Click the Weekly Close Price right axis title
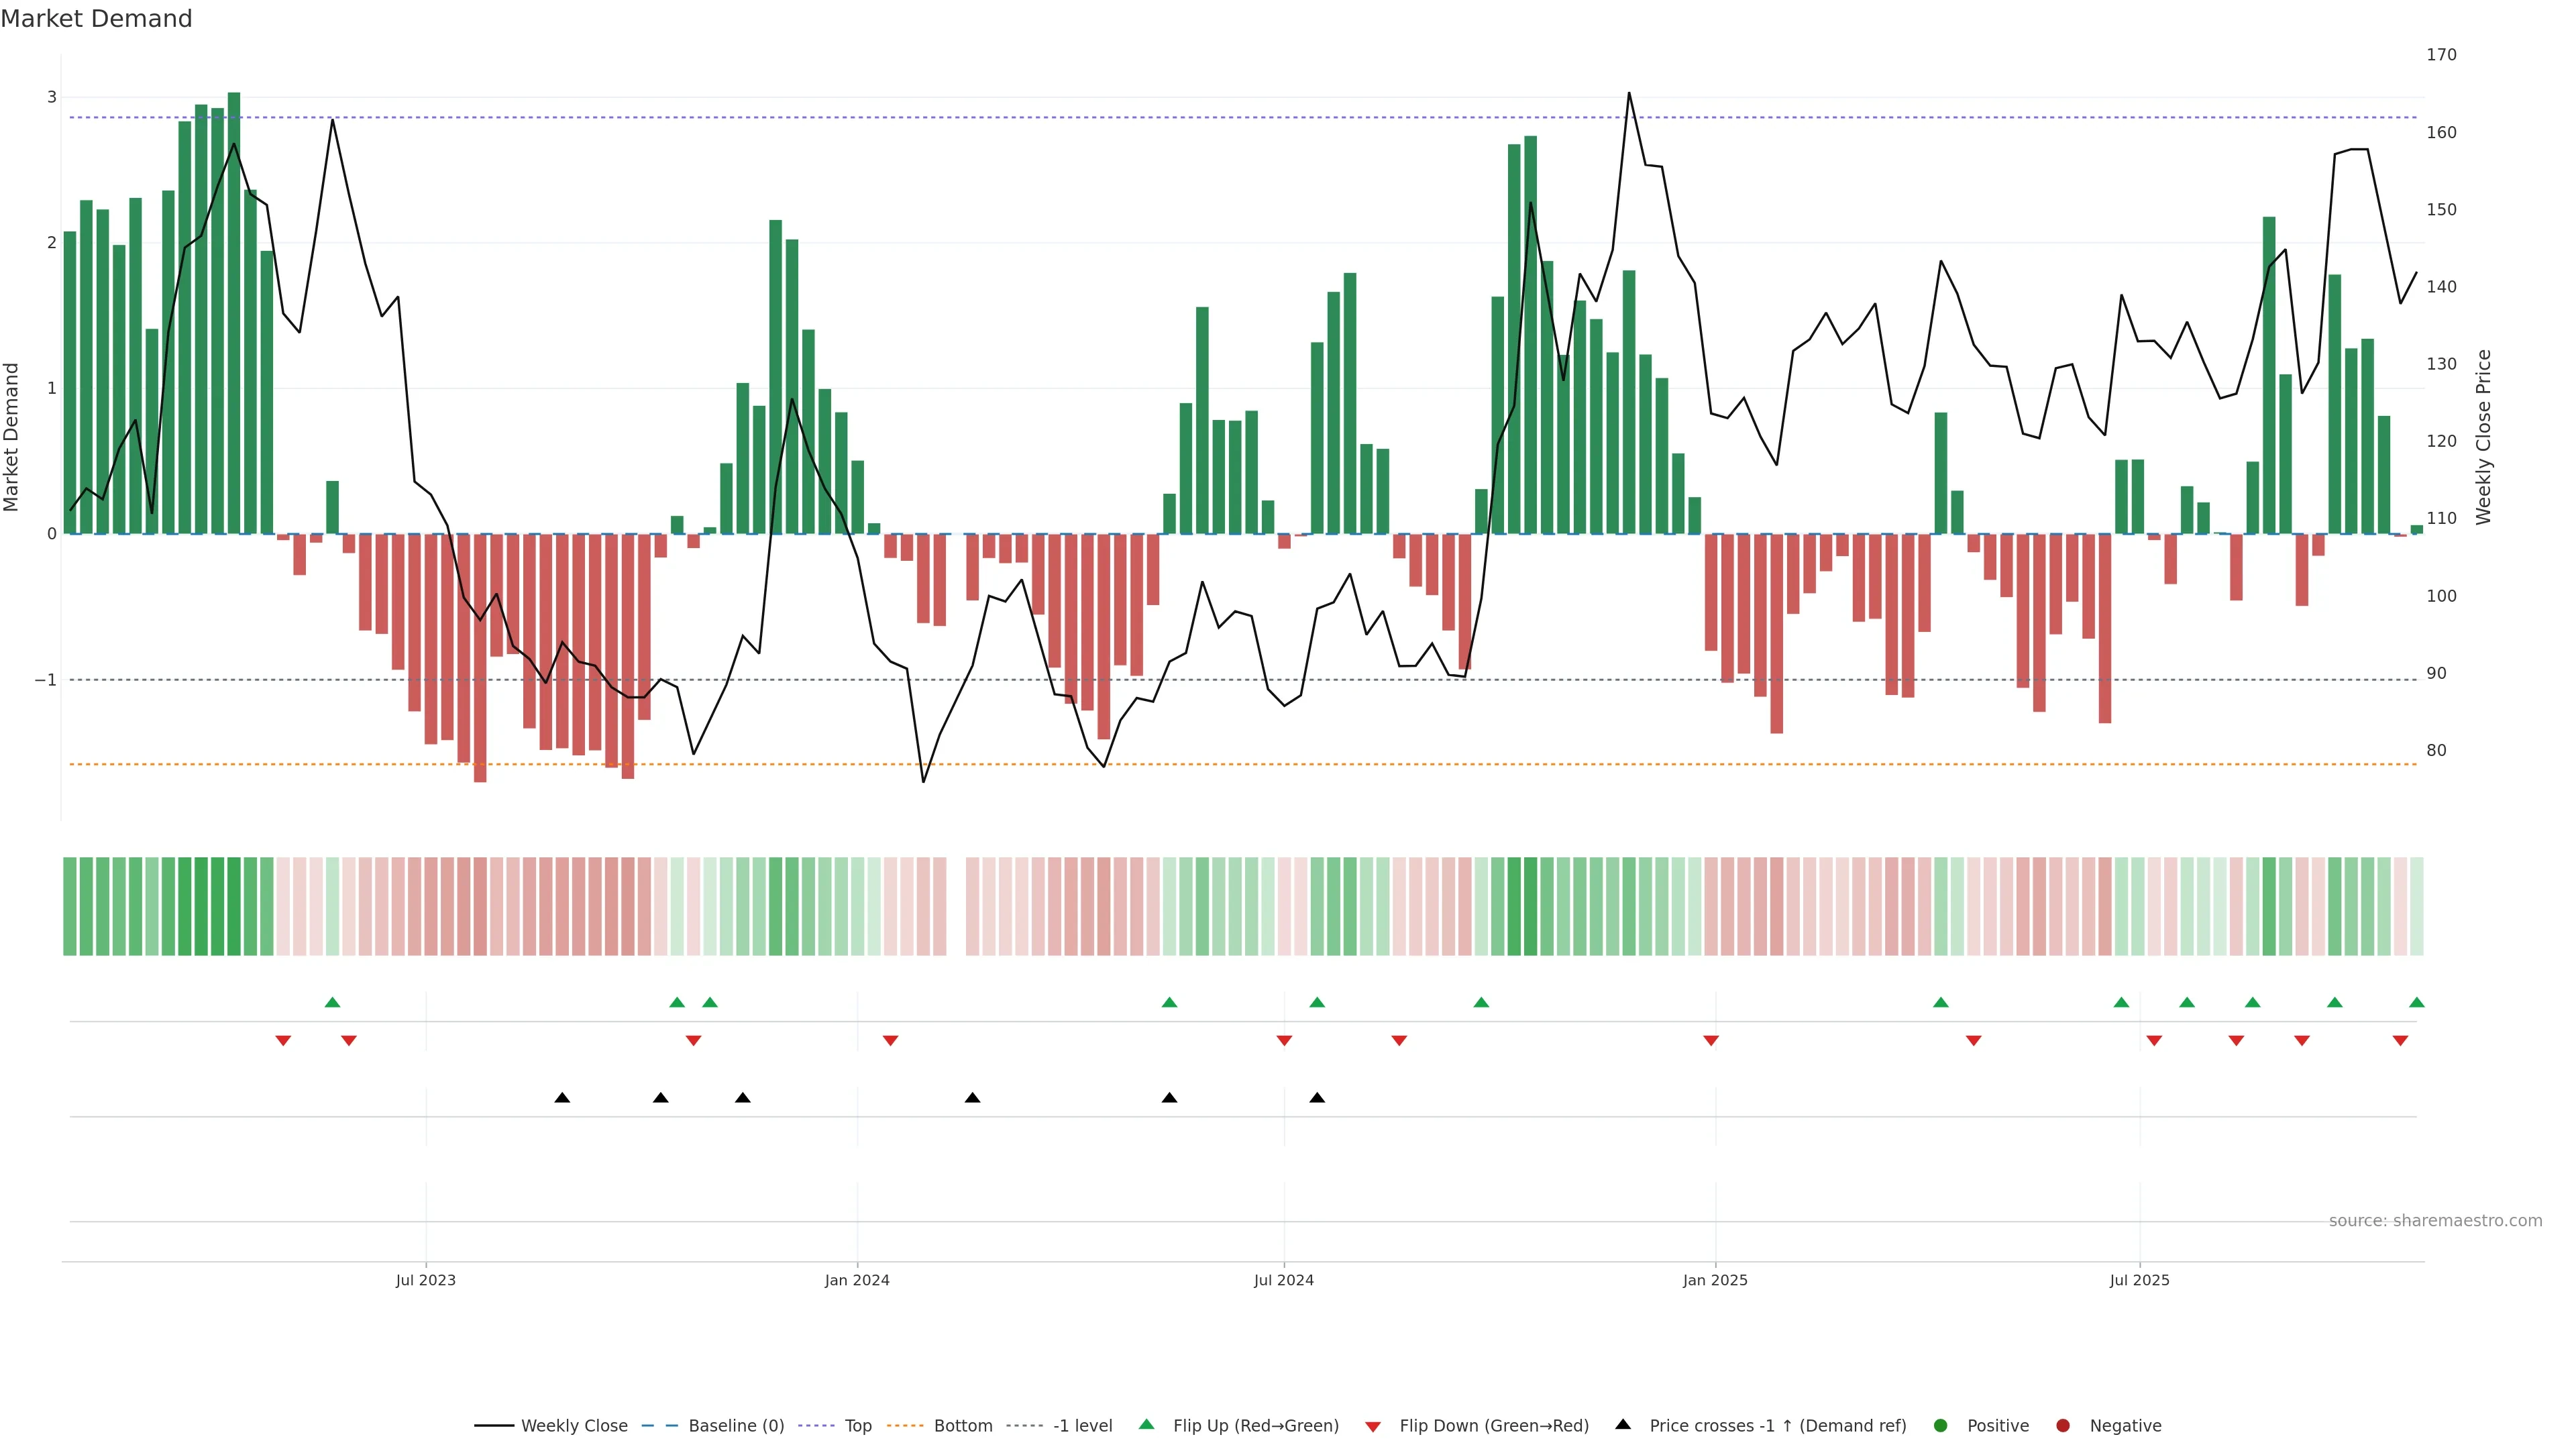 tap(2483, 437)
